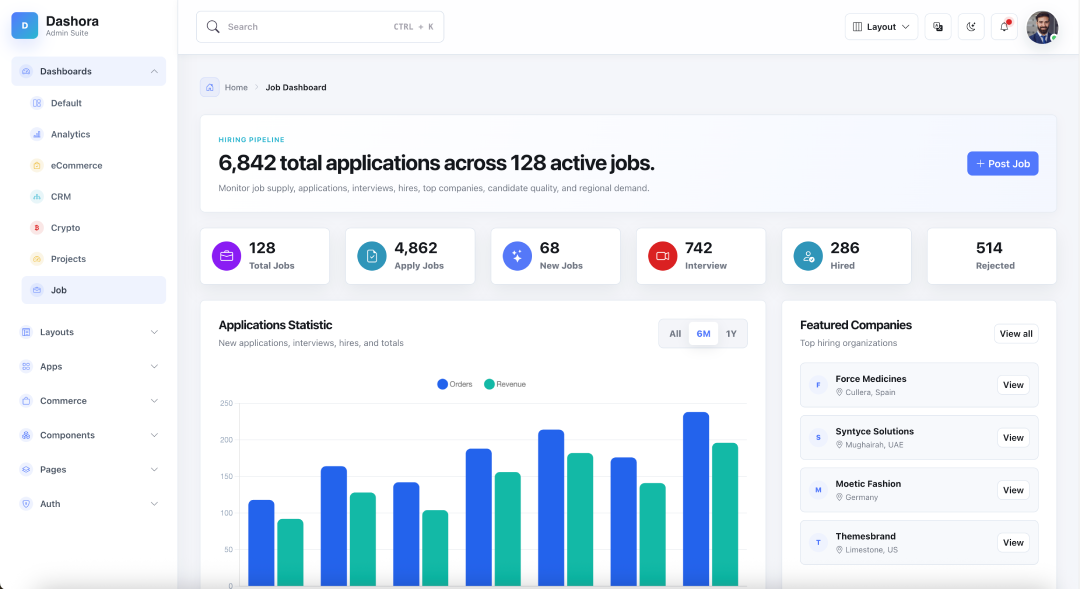The width and height of the screenshot is (1080, 589).
Task: Toggle dark mode moon icon
Action: tap(971, 27)
